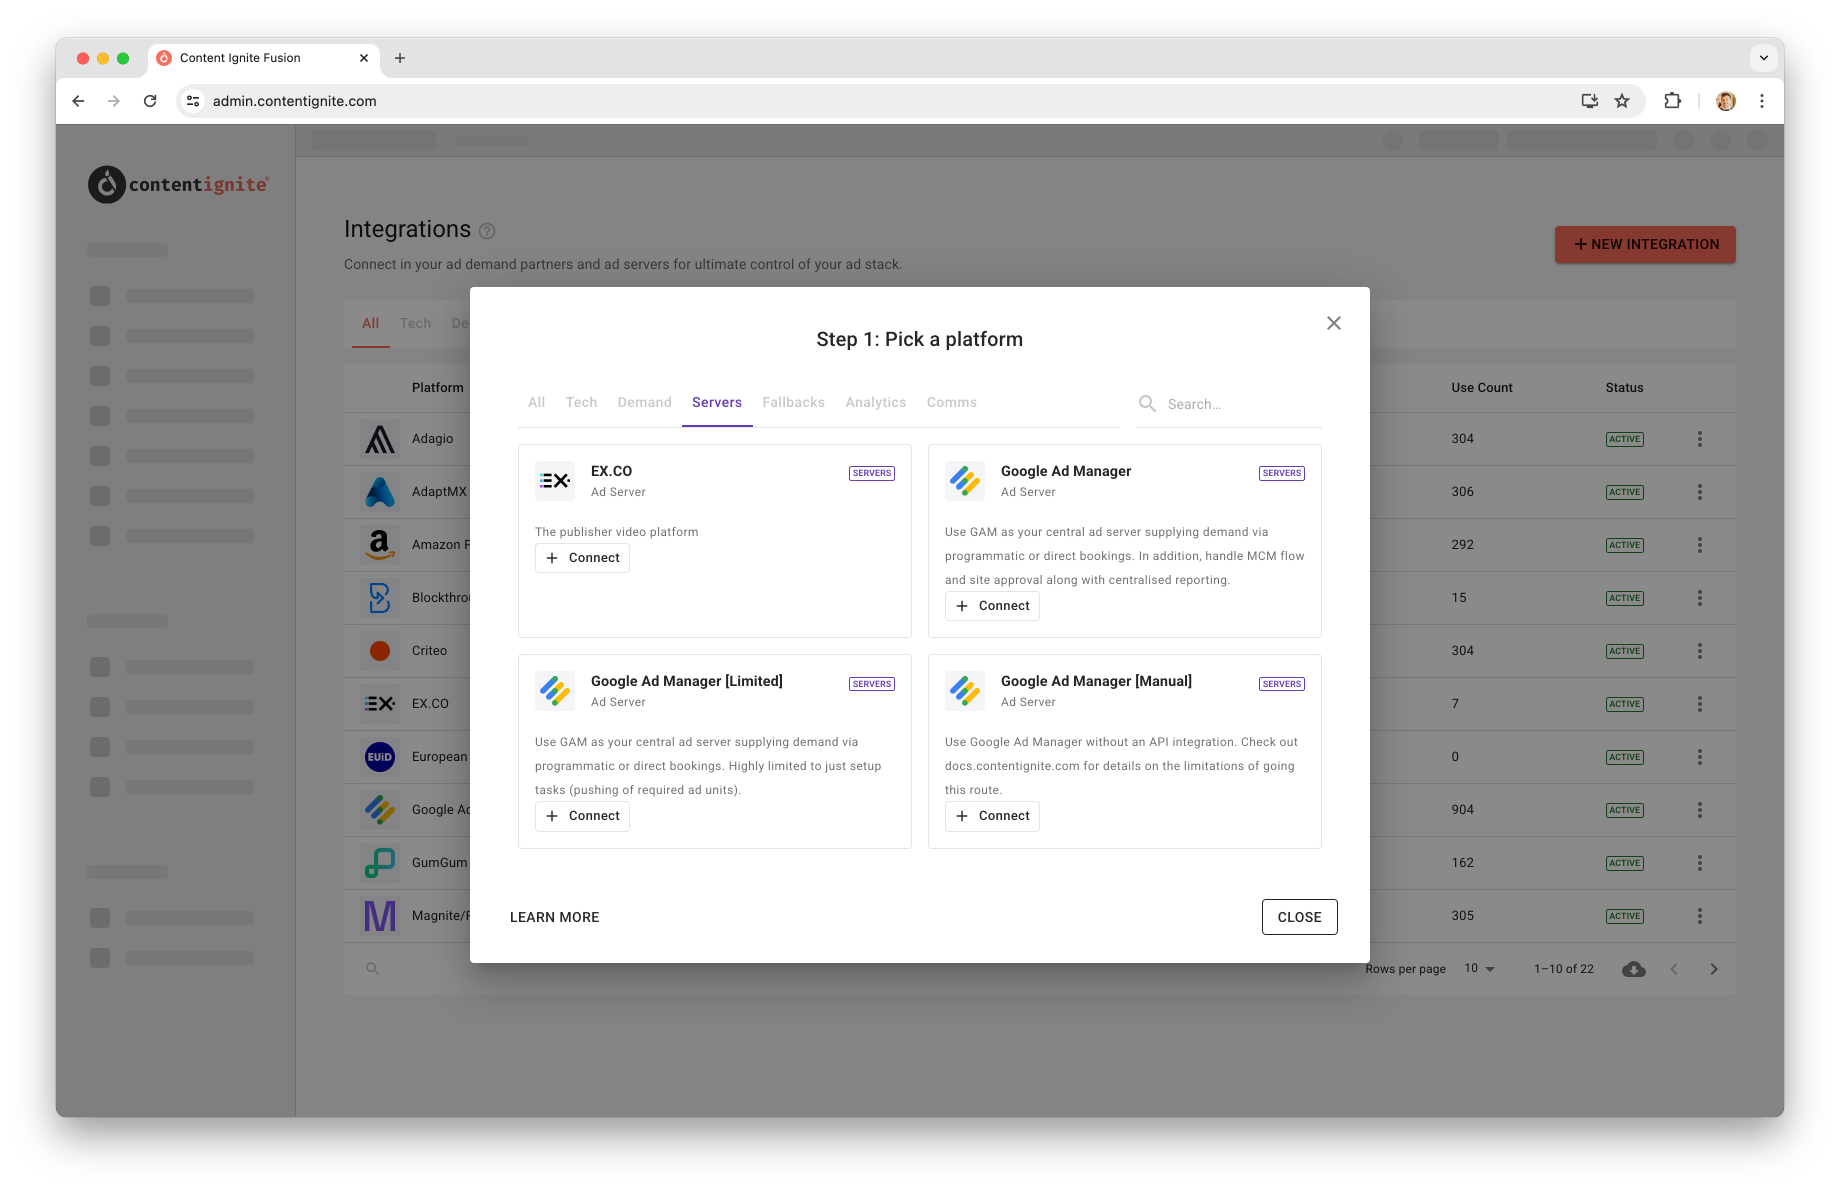This screenshot has width=1840, height=1191.
Task: Click the EX.CO logo in the card
Action: click(555, 481)
